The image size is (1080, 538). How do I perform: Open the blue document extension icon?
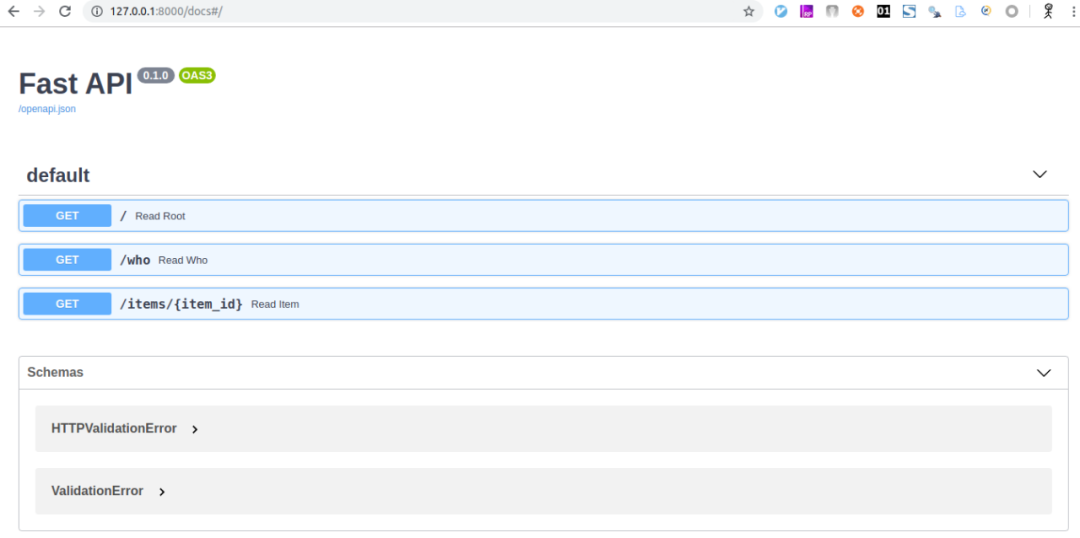click(960, 12)
